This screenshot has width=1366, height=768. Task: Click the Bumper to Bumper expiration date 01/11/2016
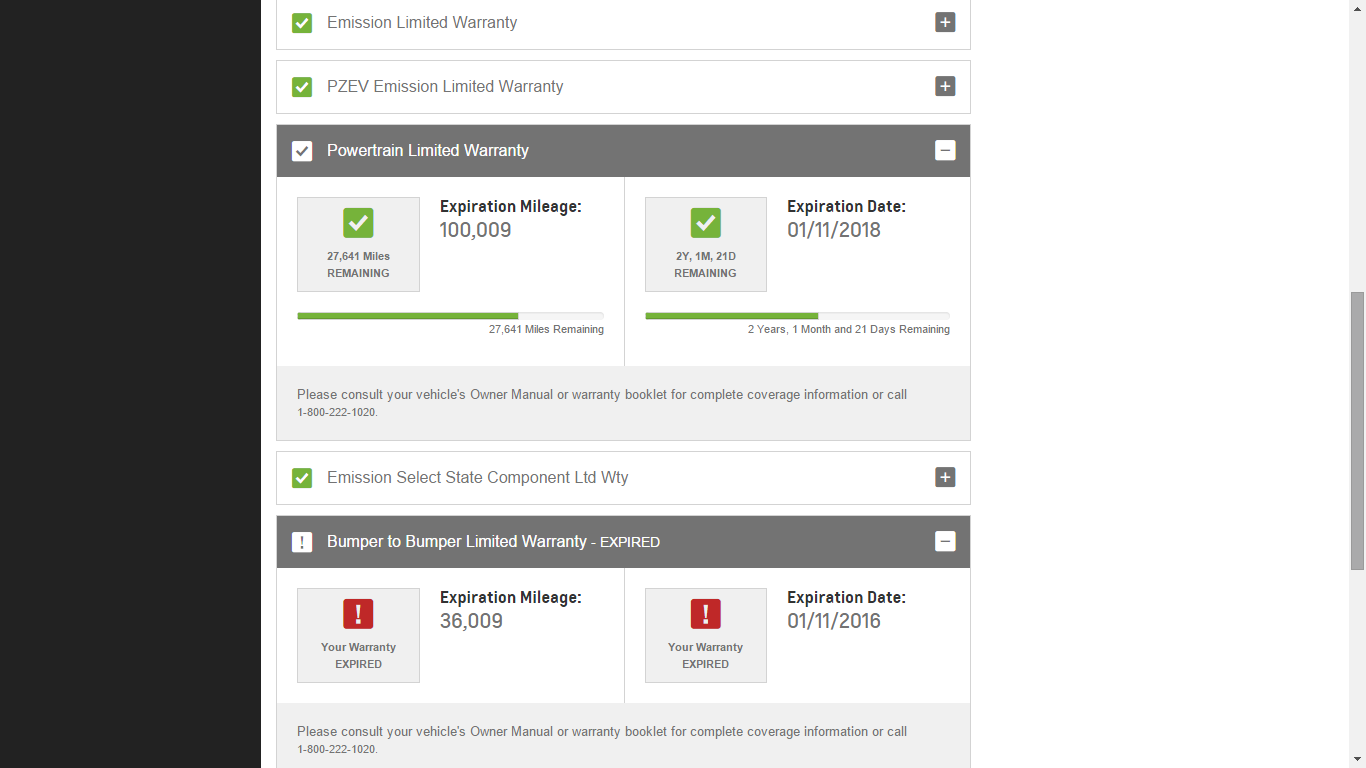834,621
